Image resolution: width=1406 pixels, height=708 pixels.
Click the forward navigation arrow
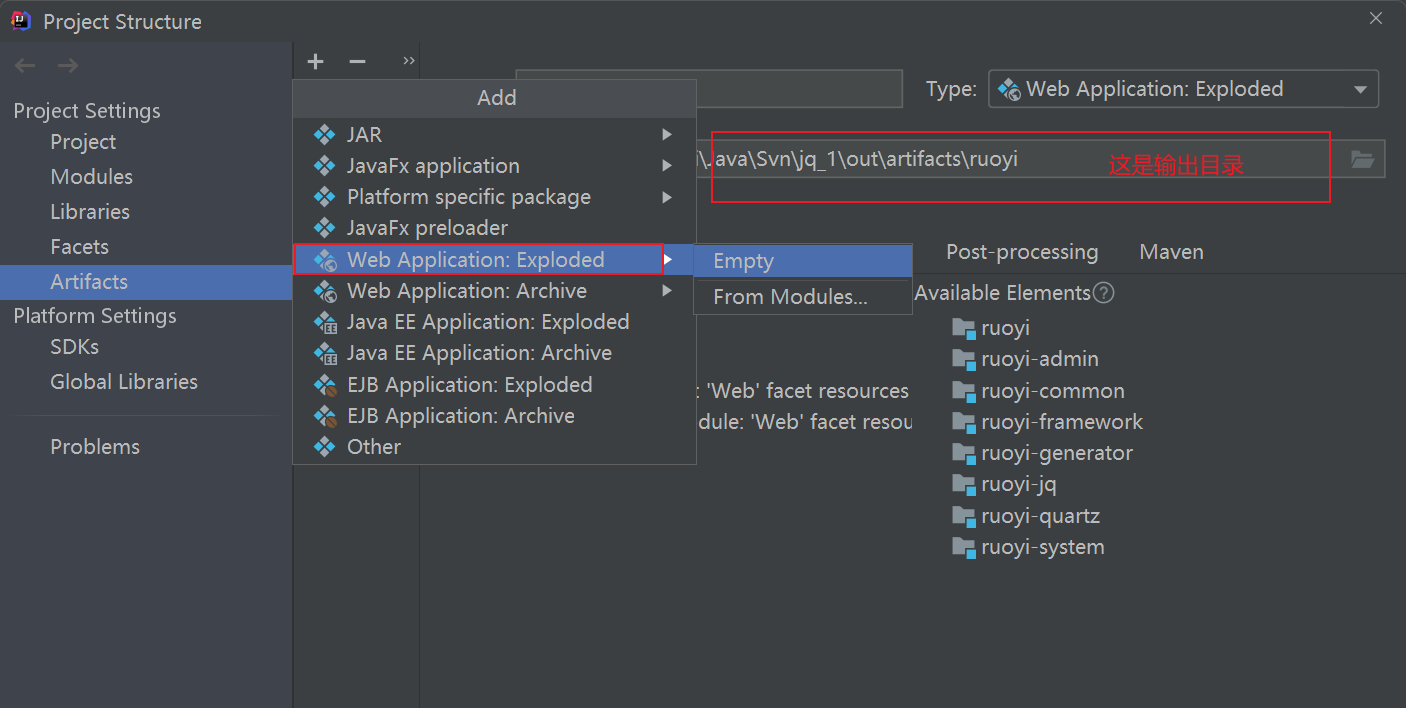(68, 66)
